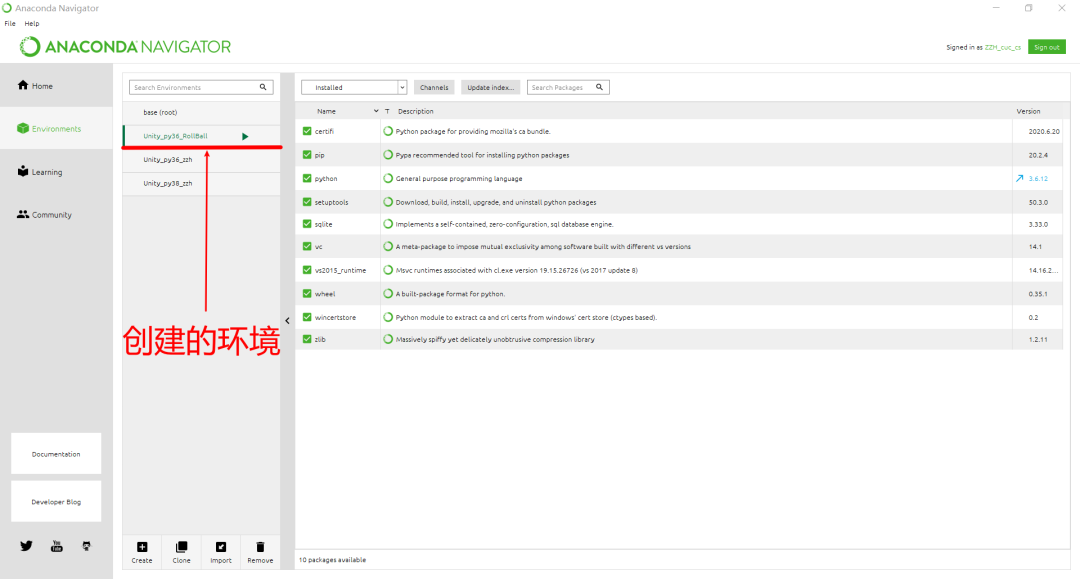Click the play arrow on Unity_py36_RollBall

coord(245,136)
